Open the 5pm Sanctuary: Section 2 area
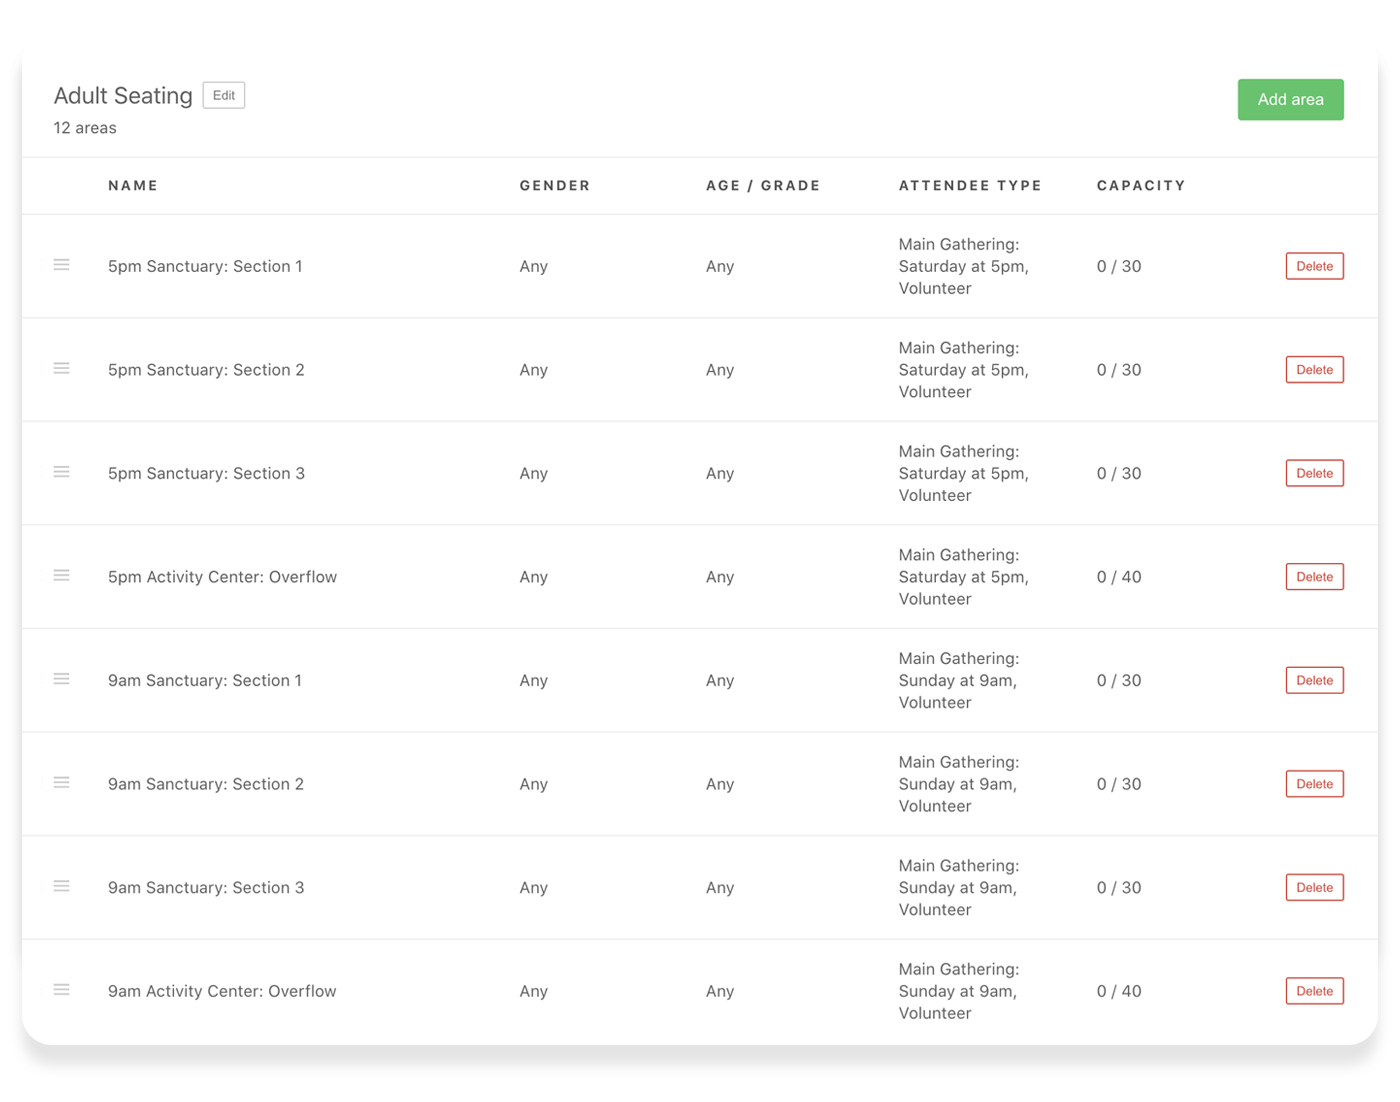 [x=206, y=369]
